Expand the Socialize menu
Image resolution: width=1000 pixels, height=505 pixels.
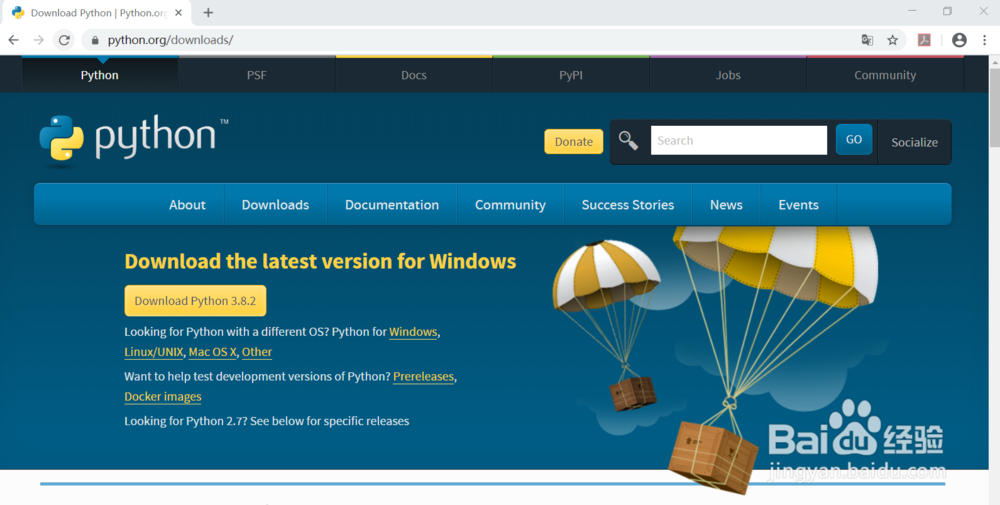pyautogui.click(x=915, y=142)
